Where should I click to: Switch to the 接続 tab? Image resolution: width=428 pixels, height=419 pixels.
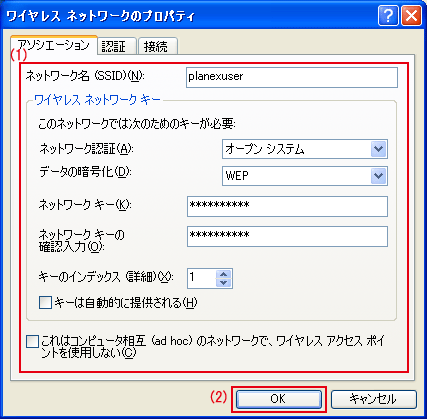tap(158, 46)
